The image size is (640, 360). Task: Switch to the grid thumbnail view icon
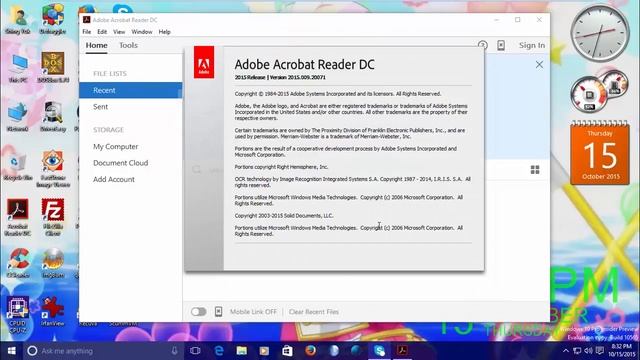pyautogui.click(x=535, y=170)
